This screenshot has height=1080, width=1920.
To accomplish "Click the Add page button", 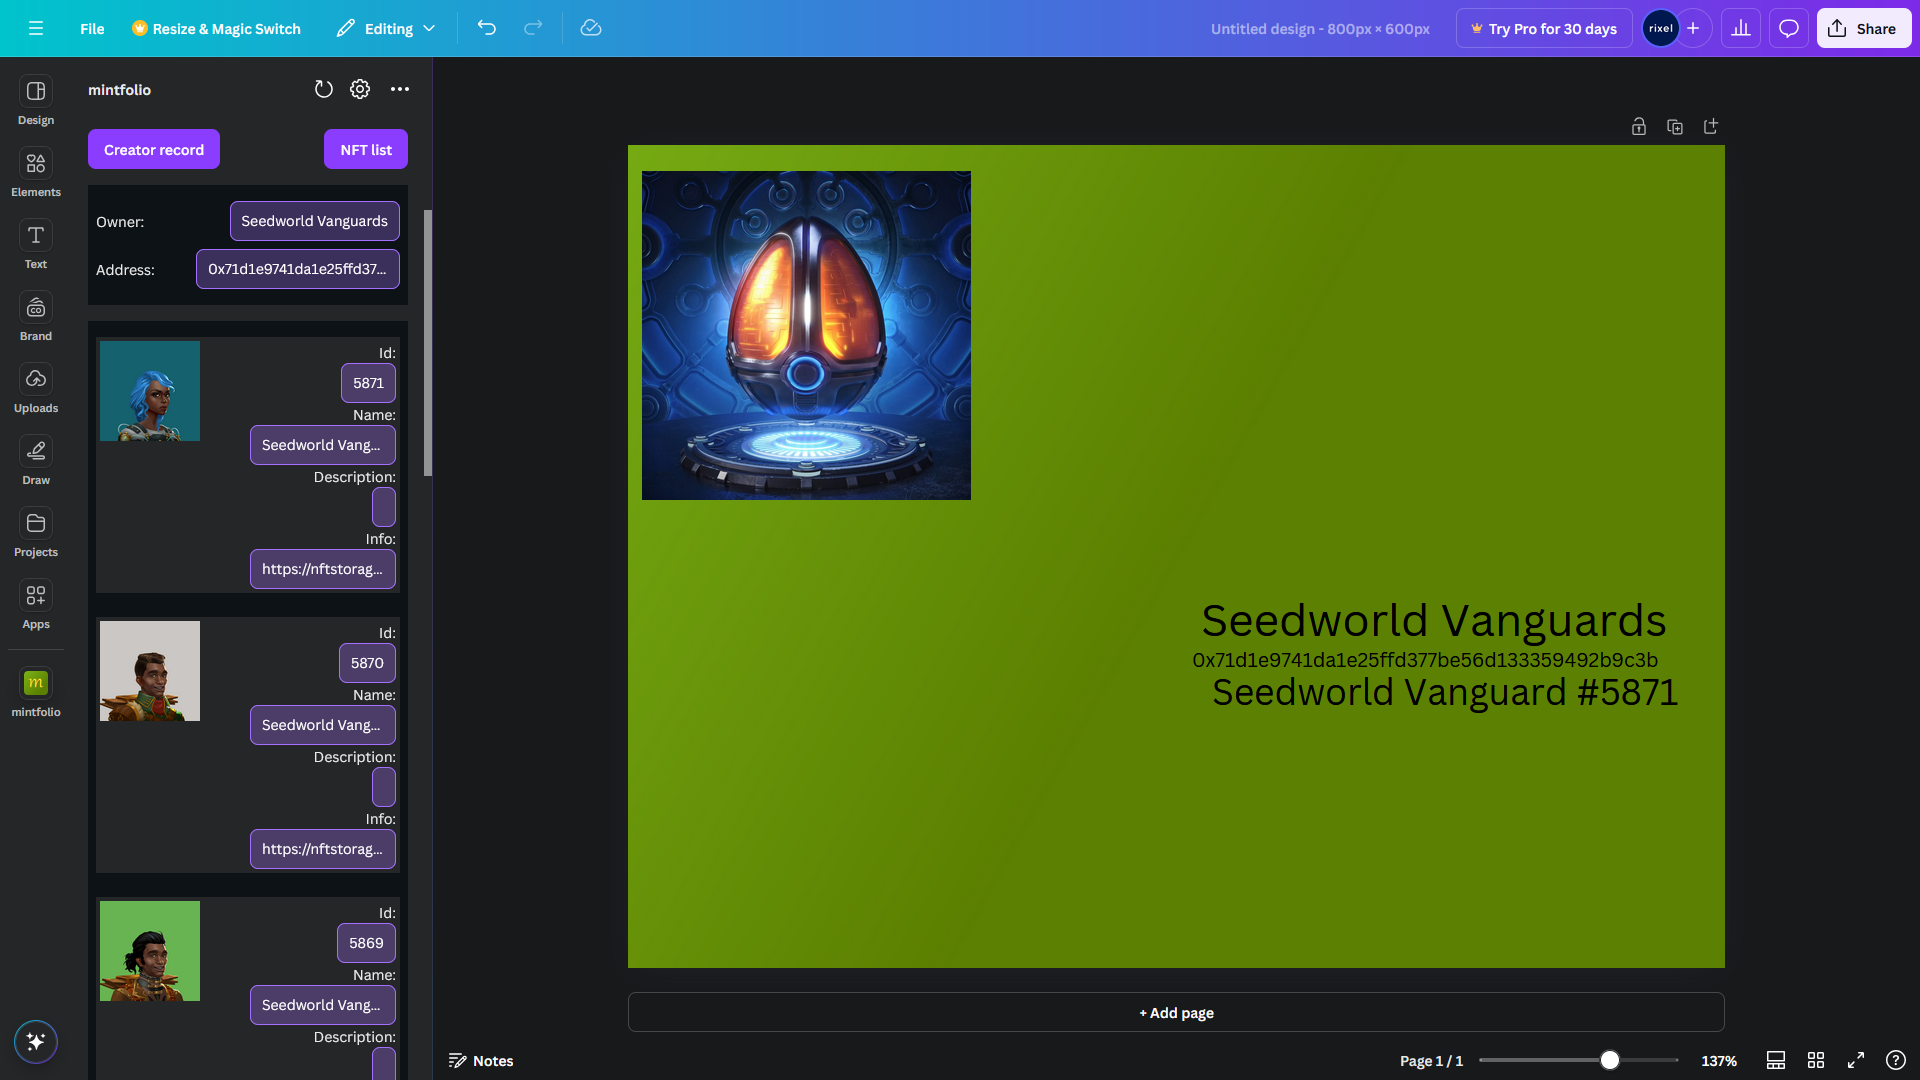I will (1176, 1012).
